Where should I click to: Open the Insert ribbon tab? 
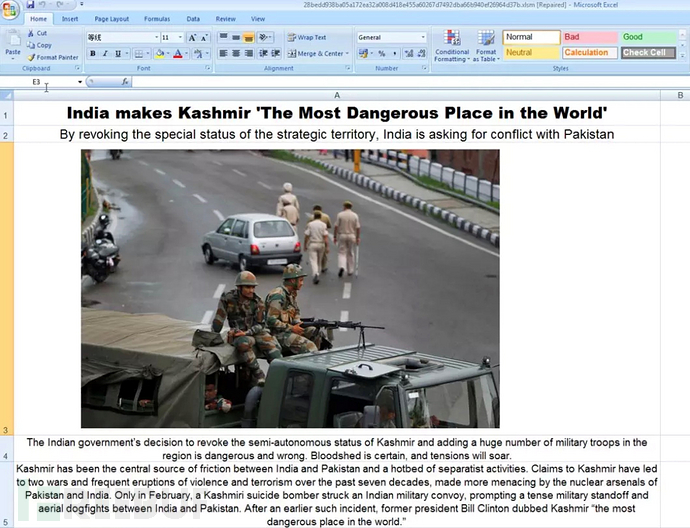[70, 19]
